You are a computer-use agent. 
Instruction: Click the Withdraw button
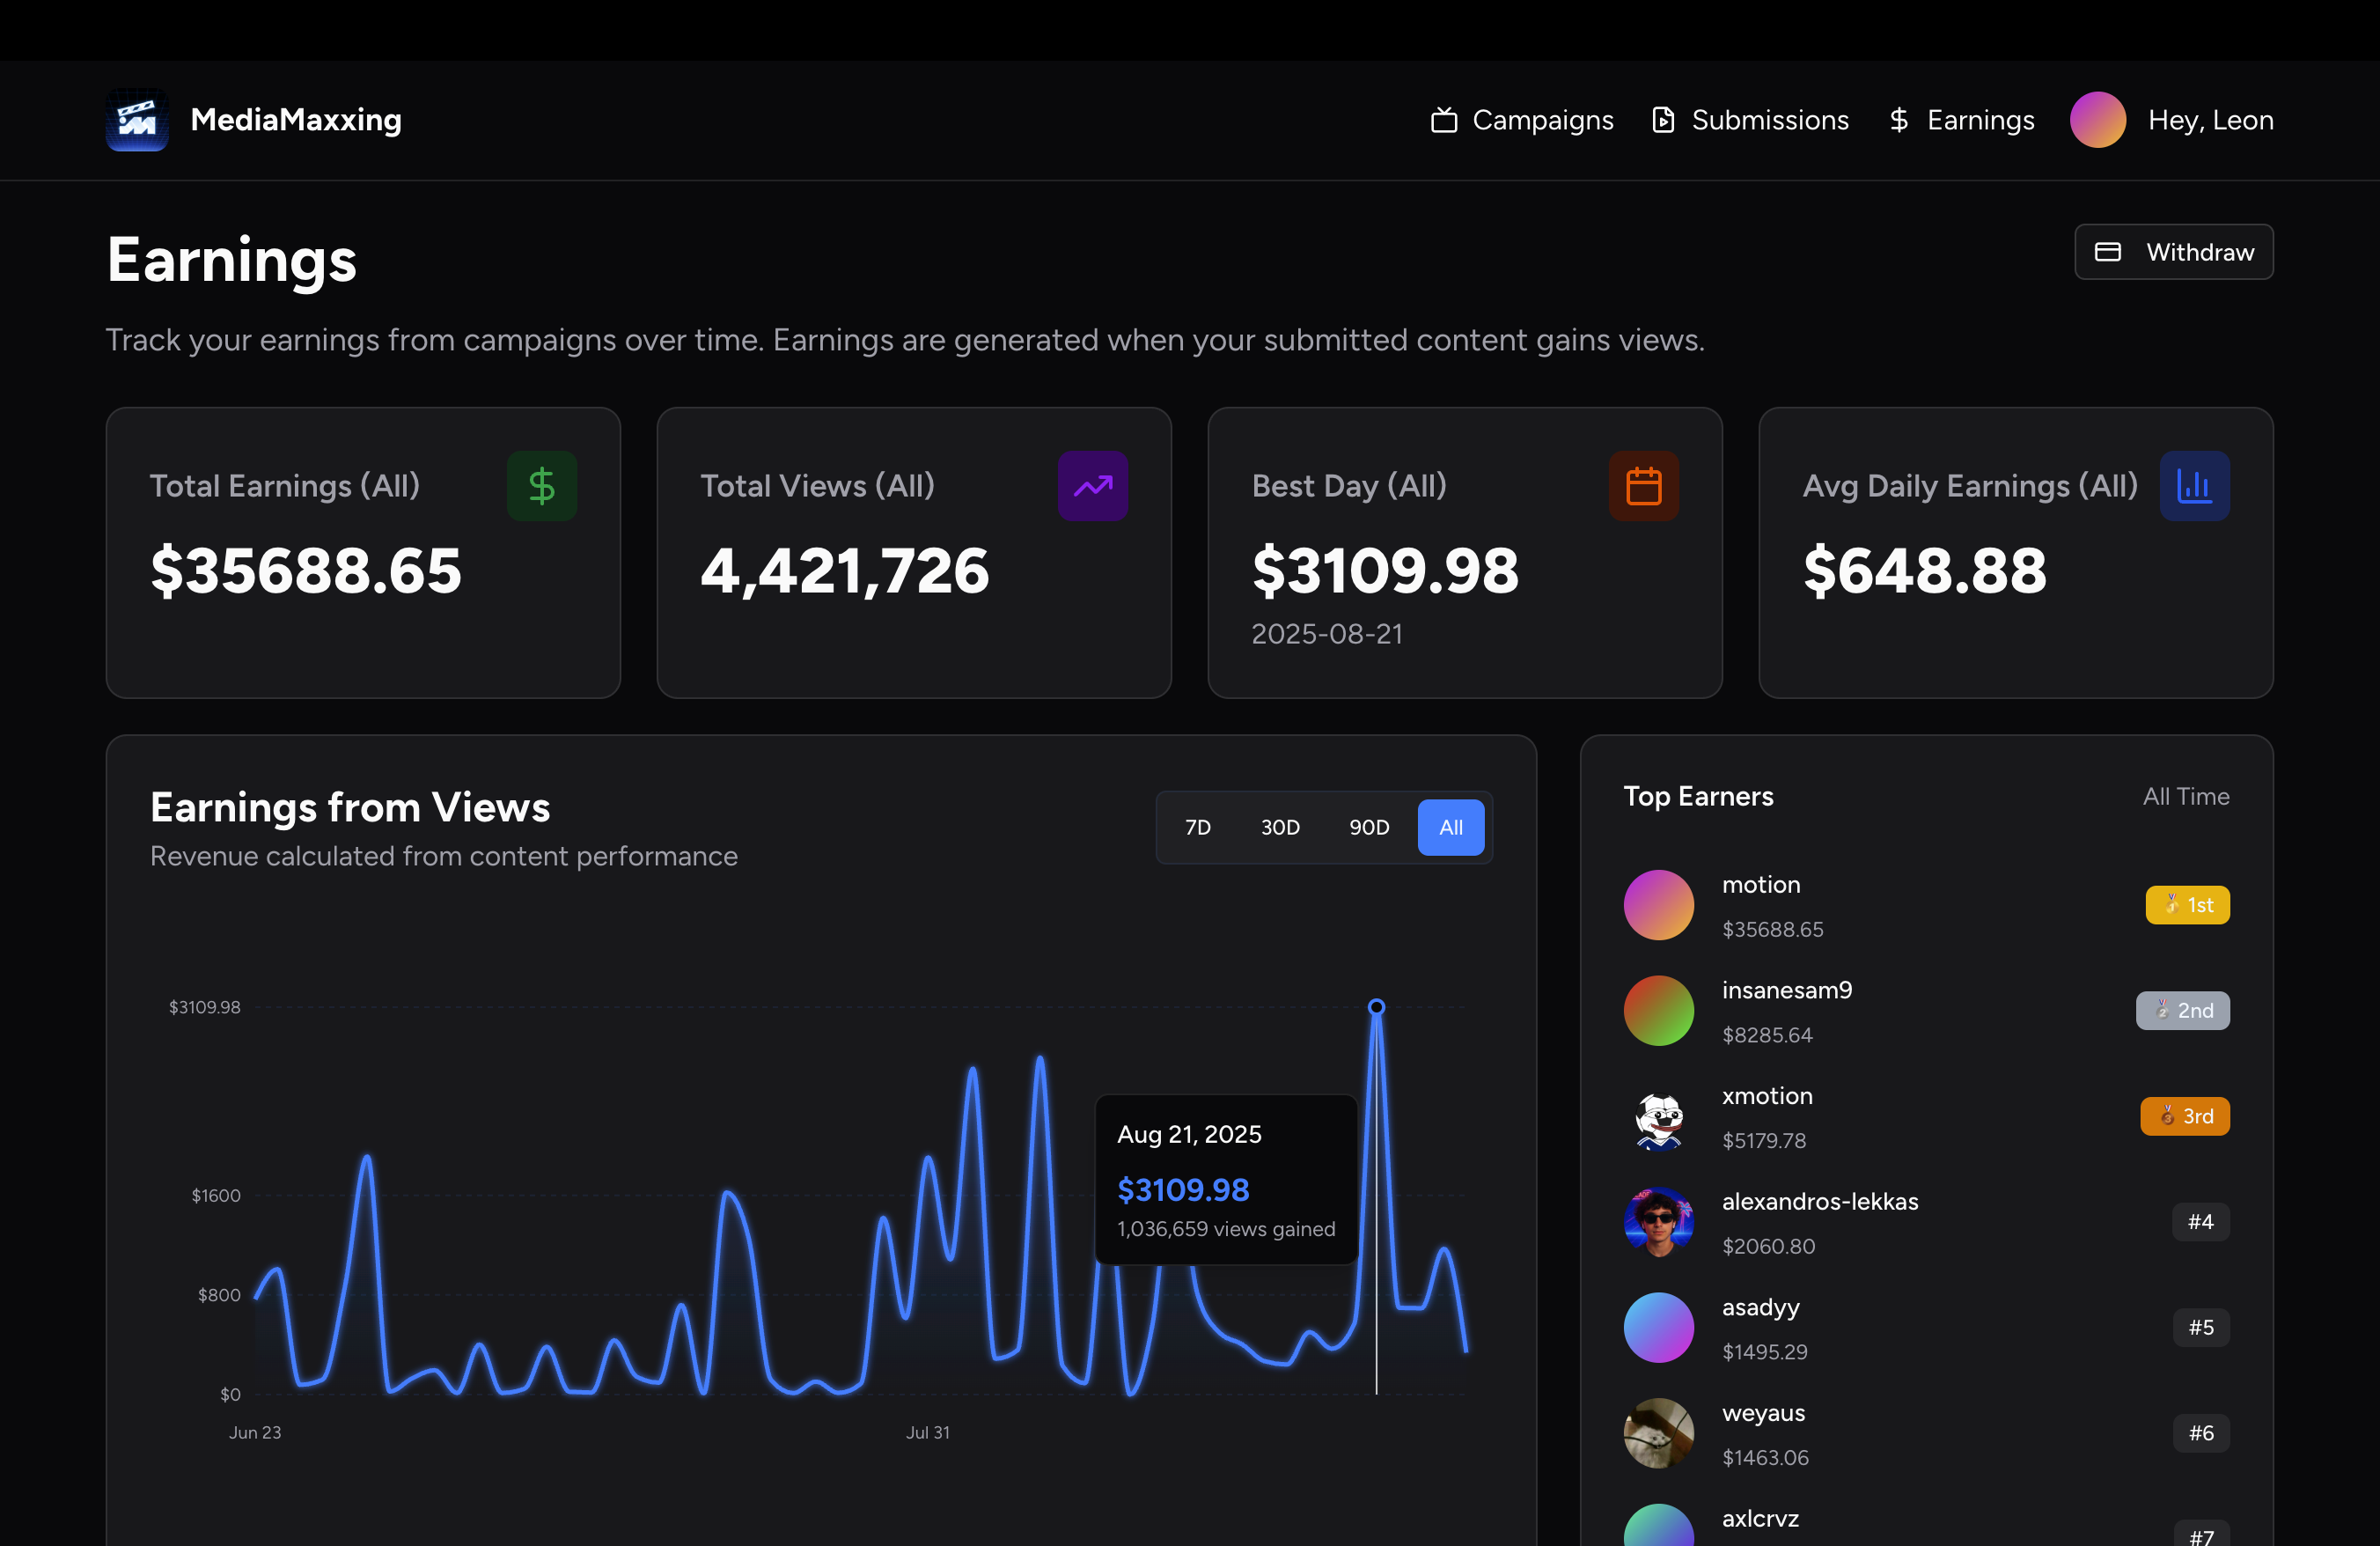point(2173,252)
